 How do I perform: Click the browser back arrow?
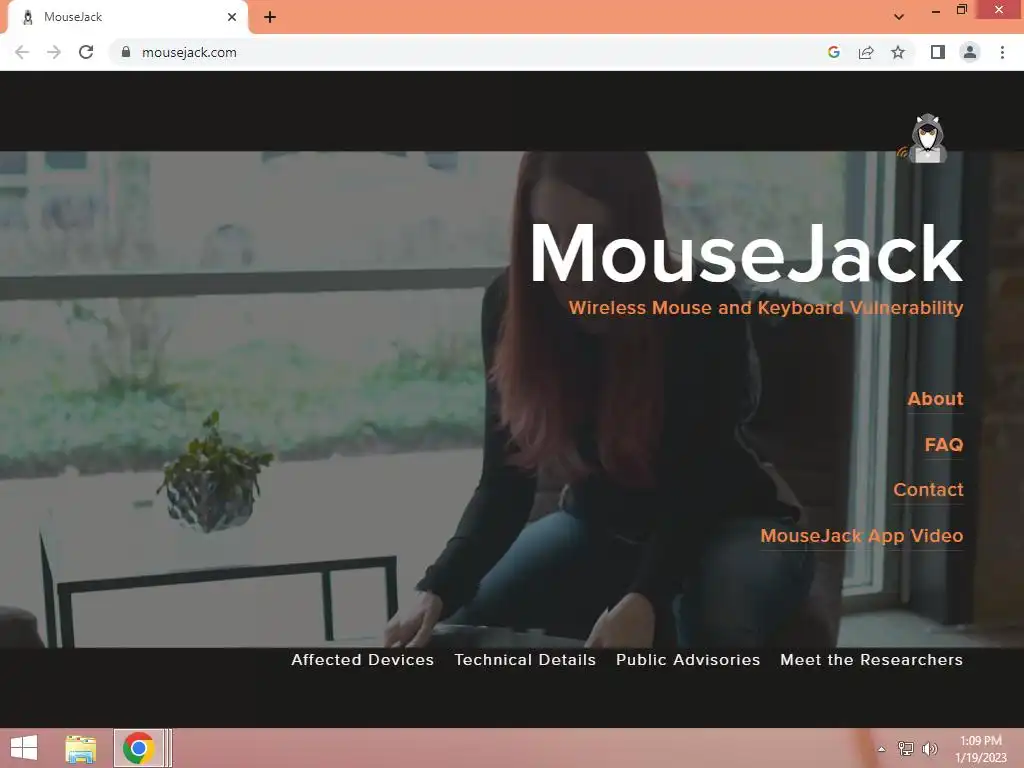pos(22,52)
